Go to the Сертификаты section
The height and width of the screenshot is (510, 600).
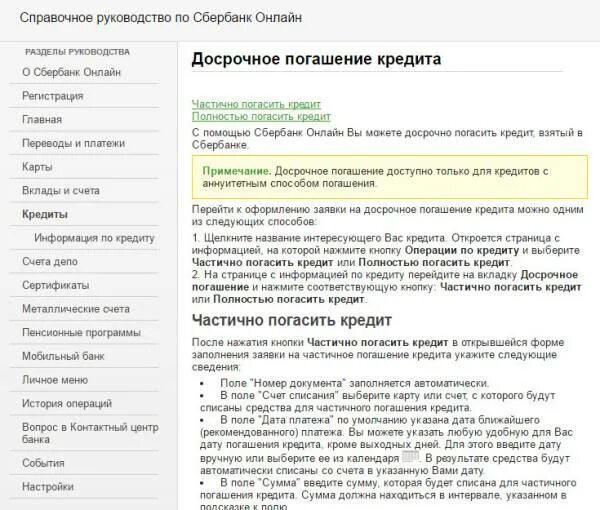tap(55, 285)
